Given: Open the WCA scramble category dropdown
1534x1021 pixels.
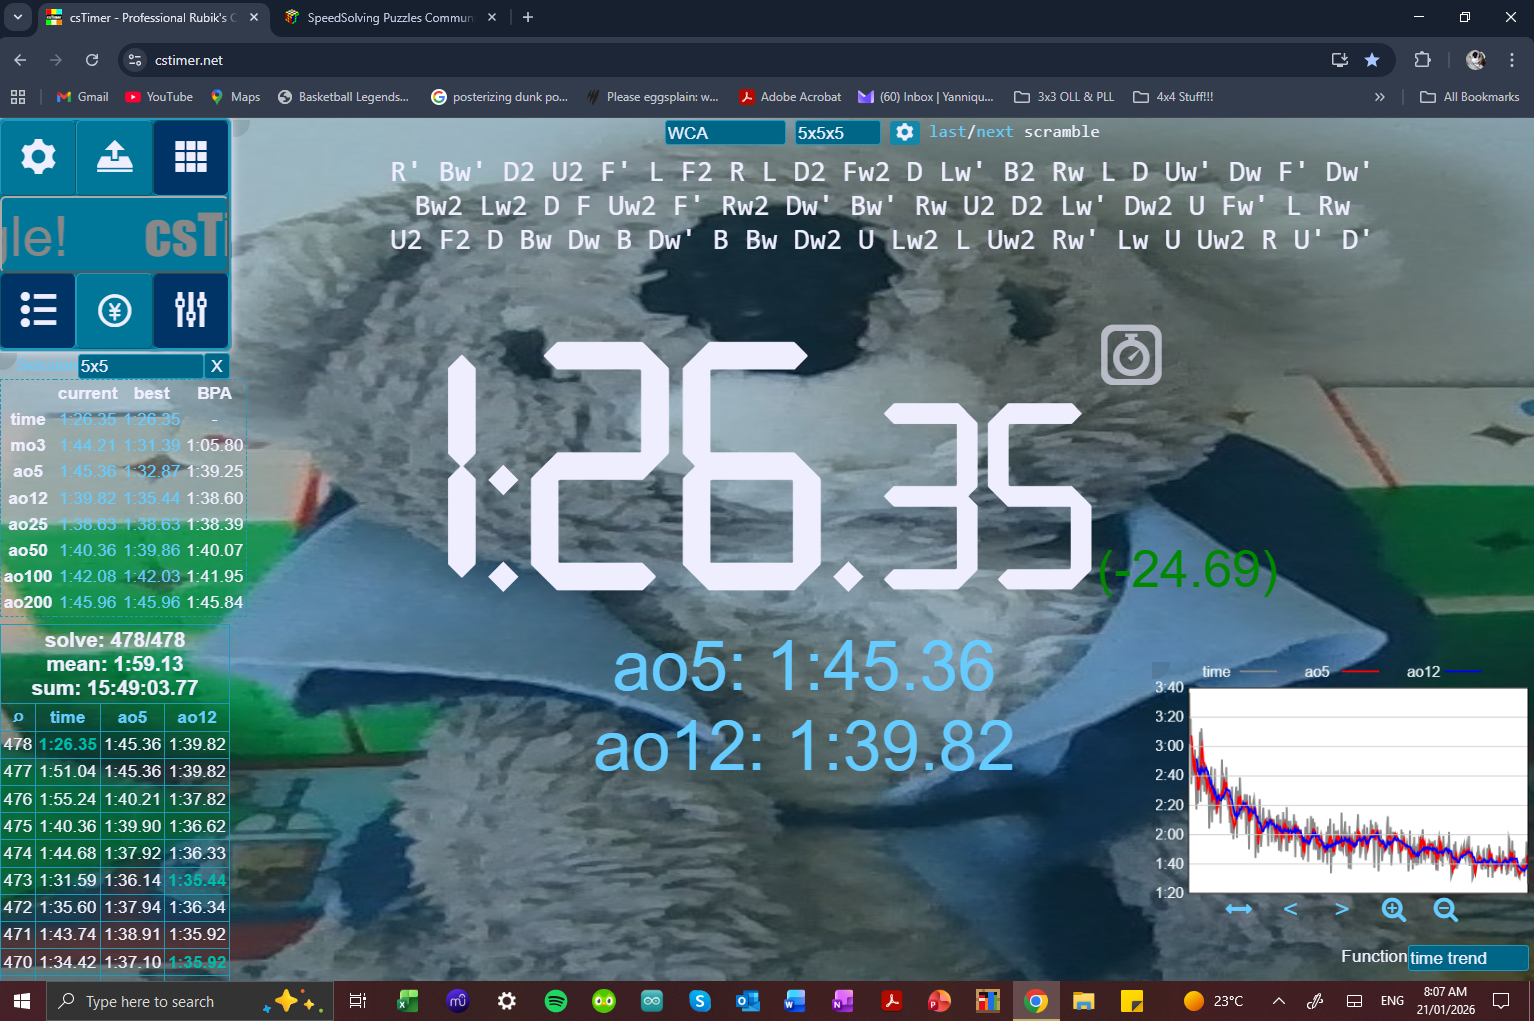Looking at the screenshot, I should click(x=725, y=133).
